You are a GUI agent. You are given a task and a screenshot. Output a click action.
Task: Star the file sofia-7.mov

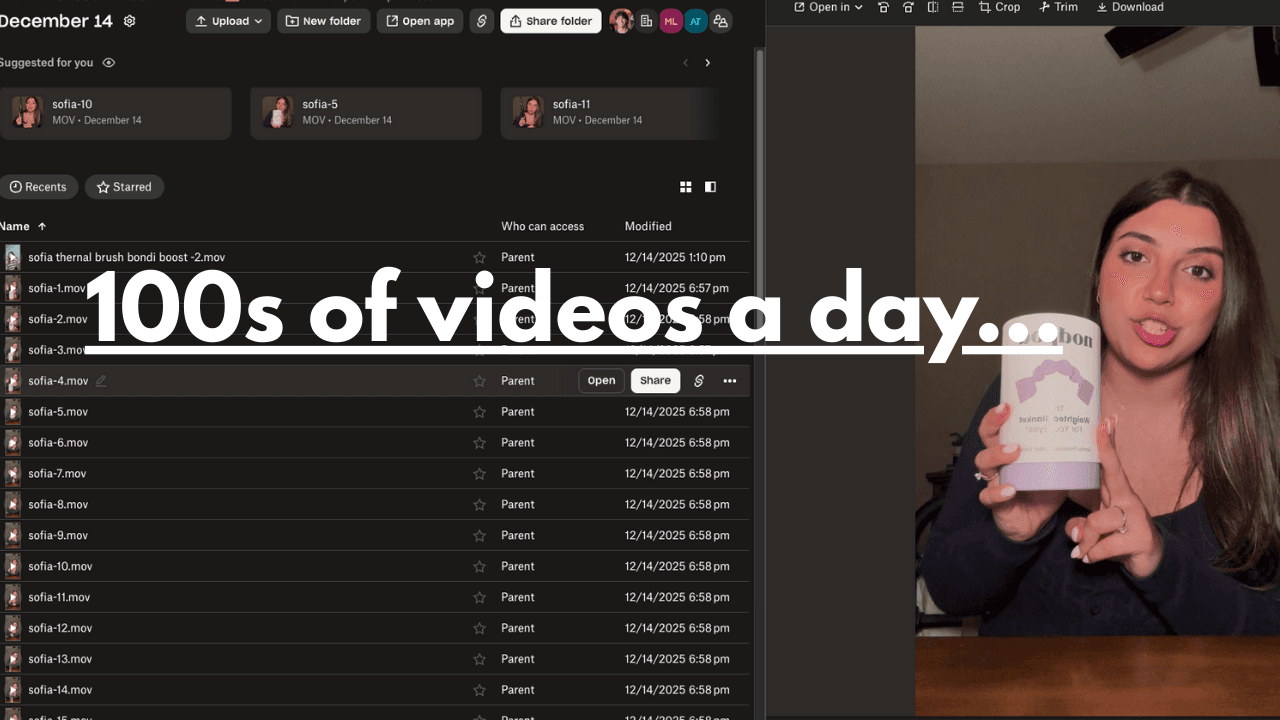[479, 473]
